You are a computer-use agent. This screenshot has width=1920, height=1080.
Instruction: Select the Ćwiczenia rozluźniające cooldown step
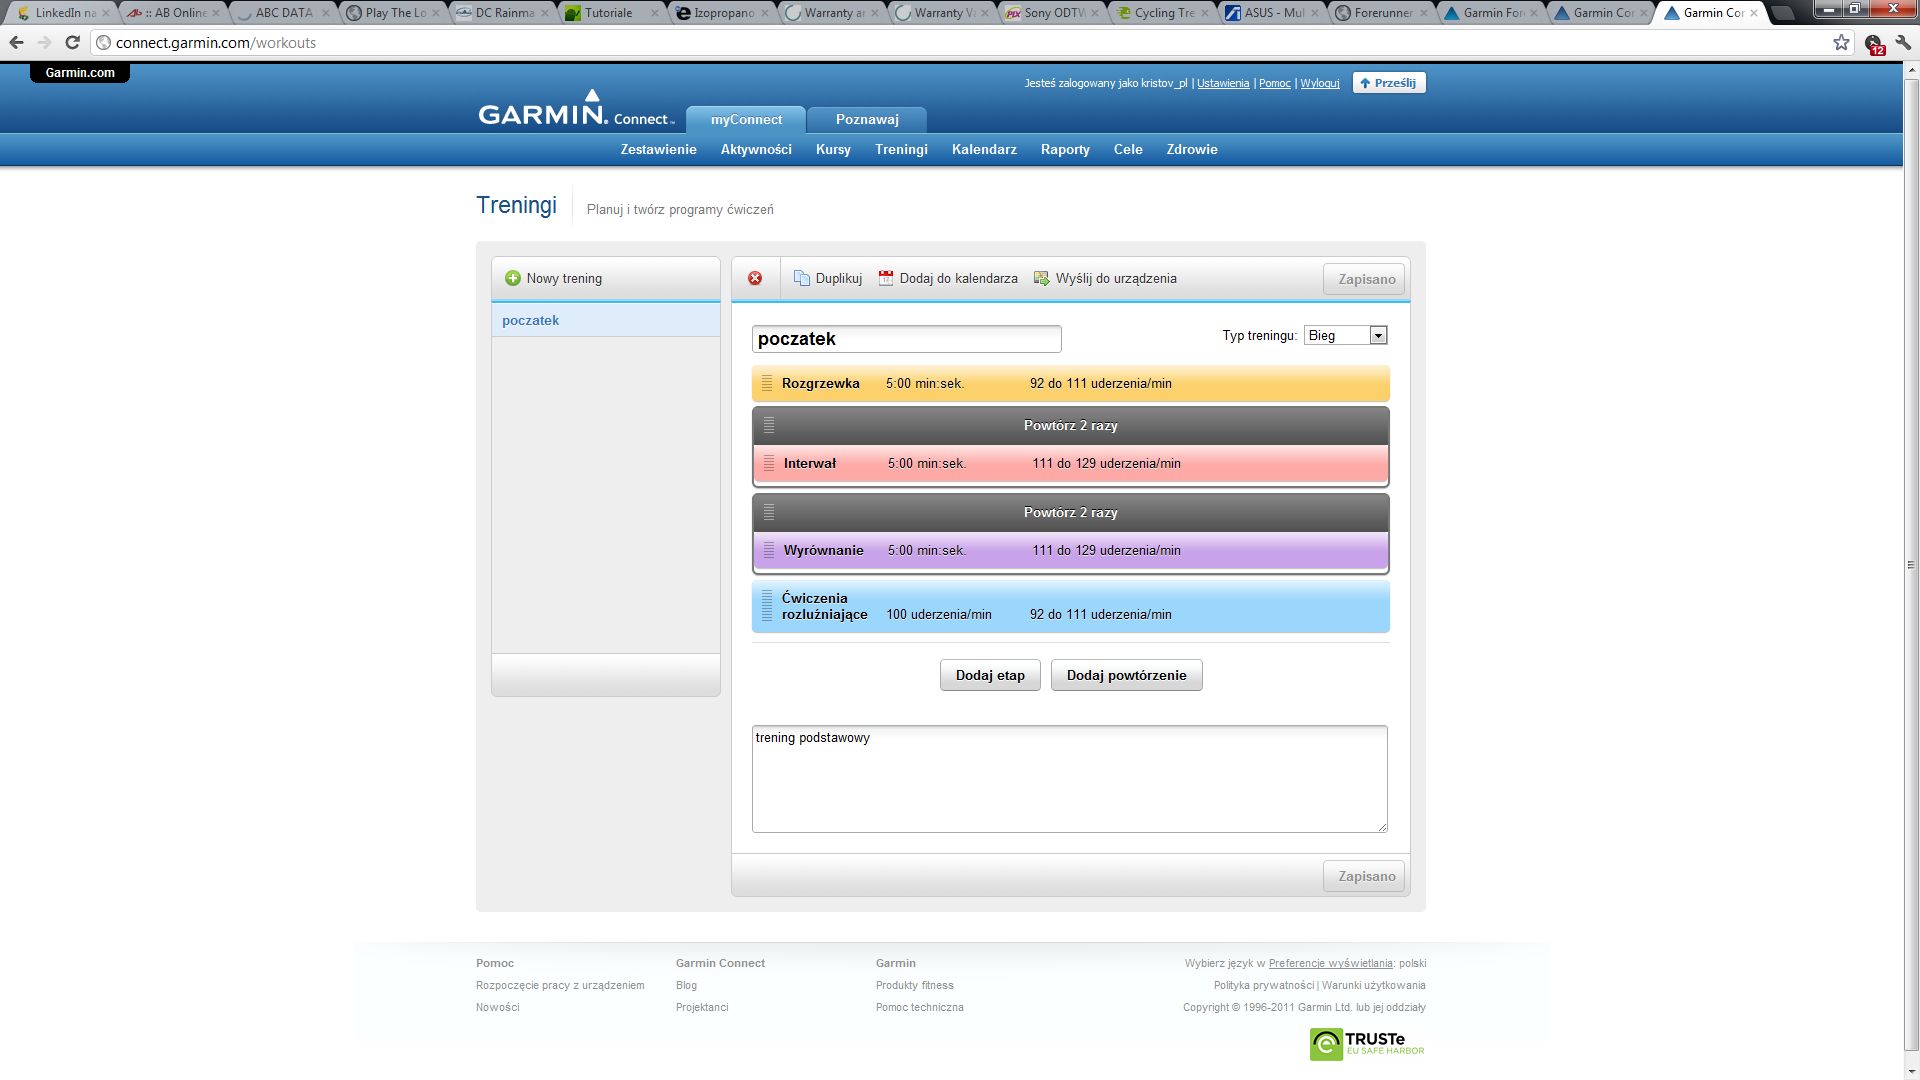pos(1070,606)
